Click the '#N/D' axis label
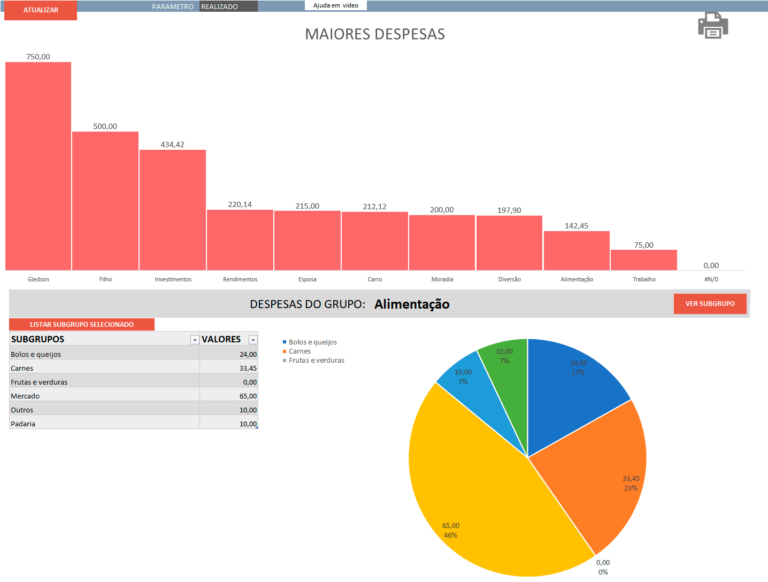The image size is (768, 582). (711, 279)
